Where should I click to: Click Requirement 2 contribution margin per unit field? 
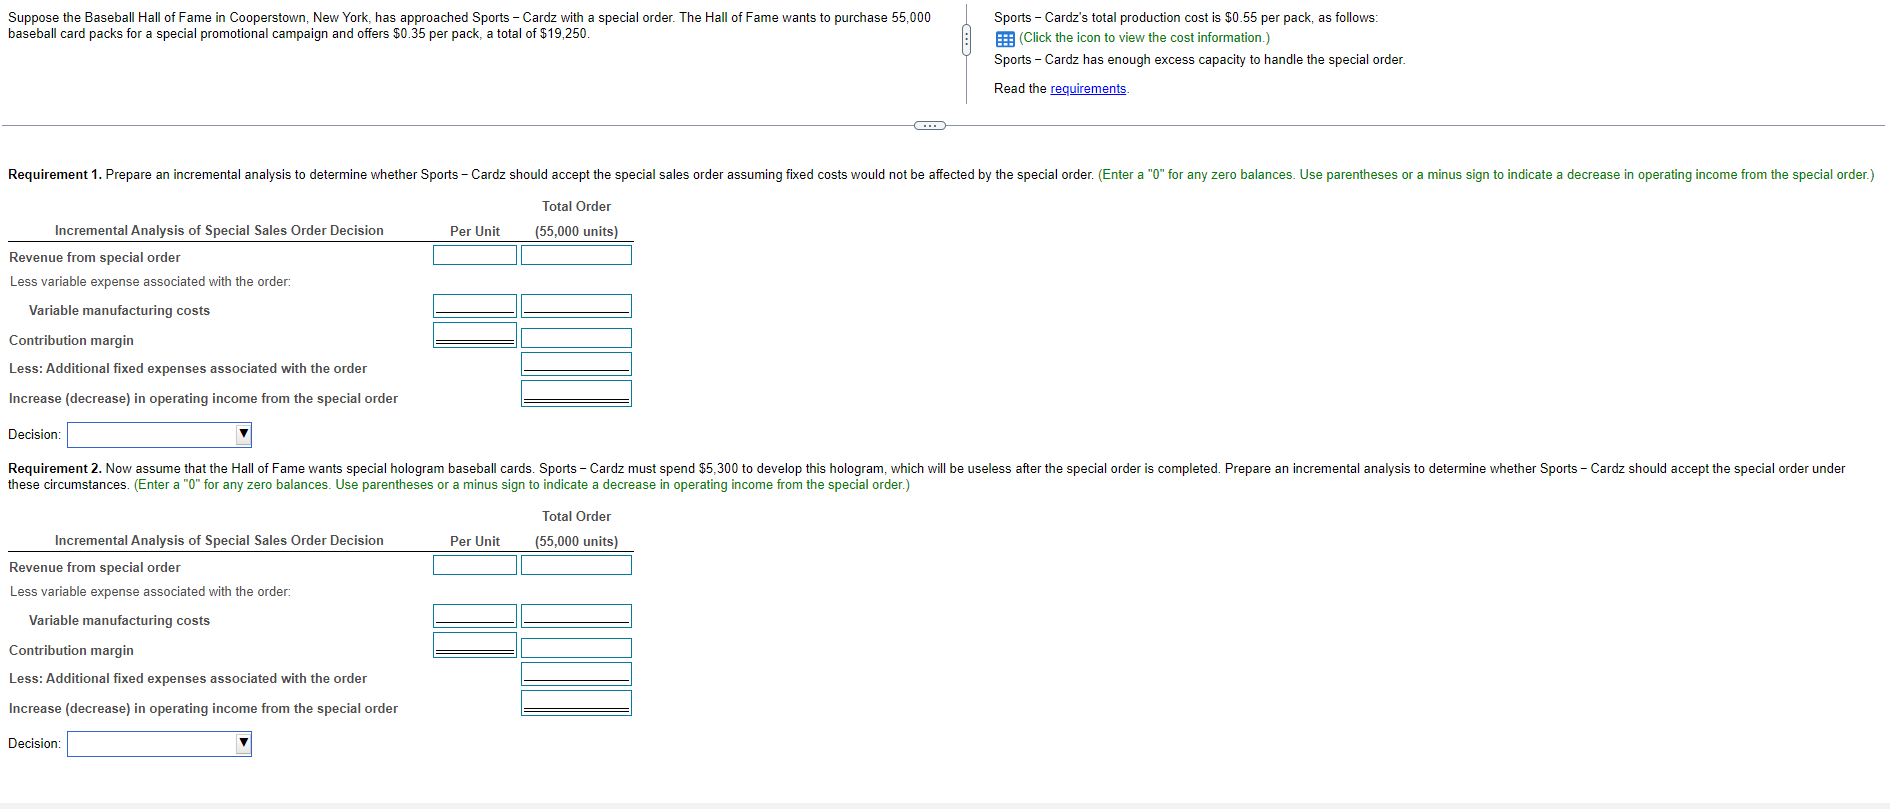[x=475, y=645]
